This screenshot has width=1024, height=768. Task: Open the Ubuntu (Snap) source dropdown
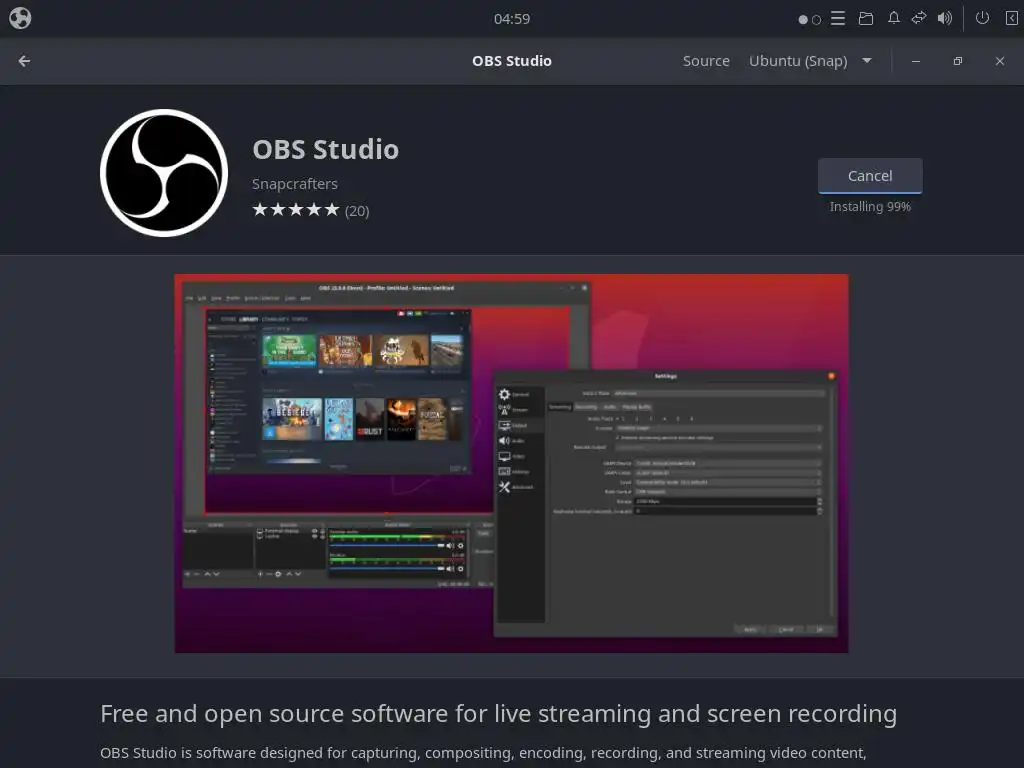810,61
